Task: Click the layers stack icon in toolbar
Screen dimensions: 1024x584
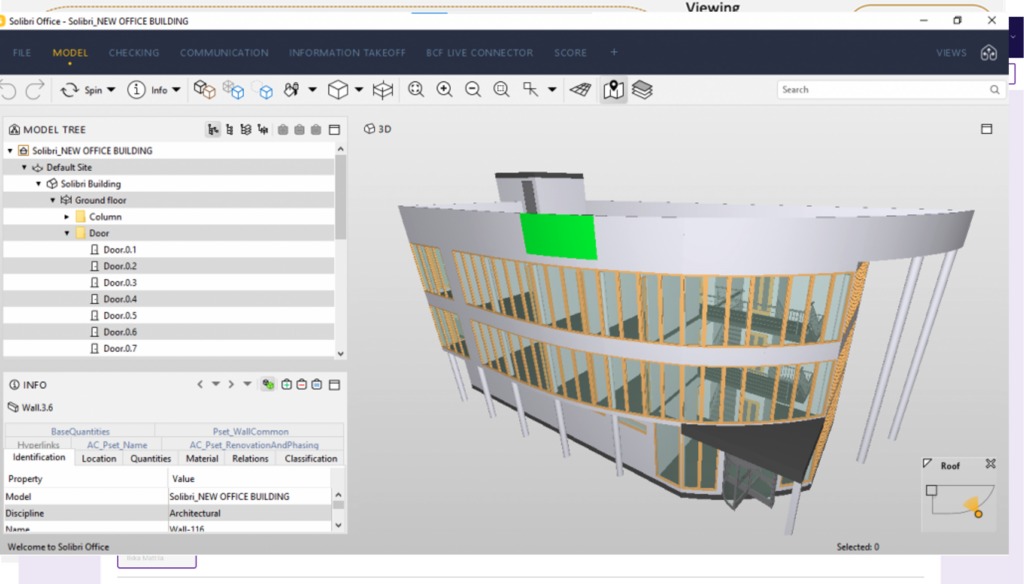Action: 642,90
